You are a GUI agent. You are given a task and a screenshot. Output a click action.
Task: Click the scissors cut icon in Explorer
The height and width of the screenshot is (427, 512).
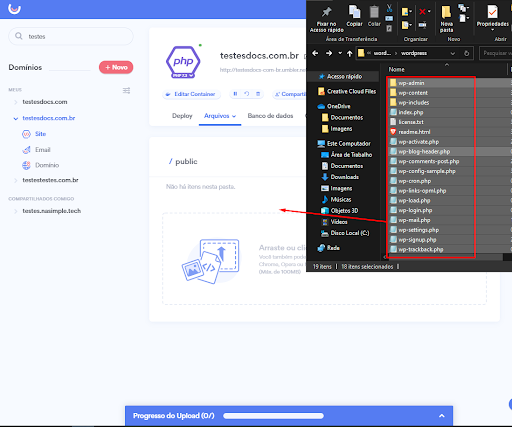click(x=389, y=8)
